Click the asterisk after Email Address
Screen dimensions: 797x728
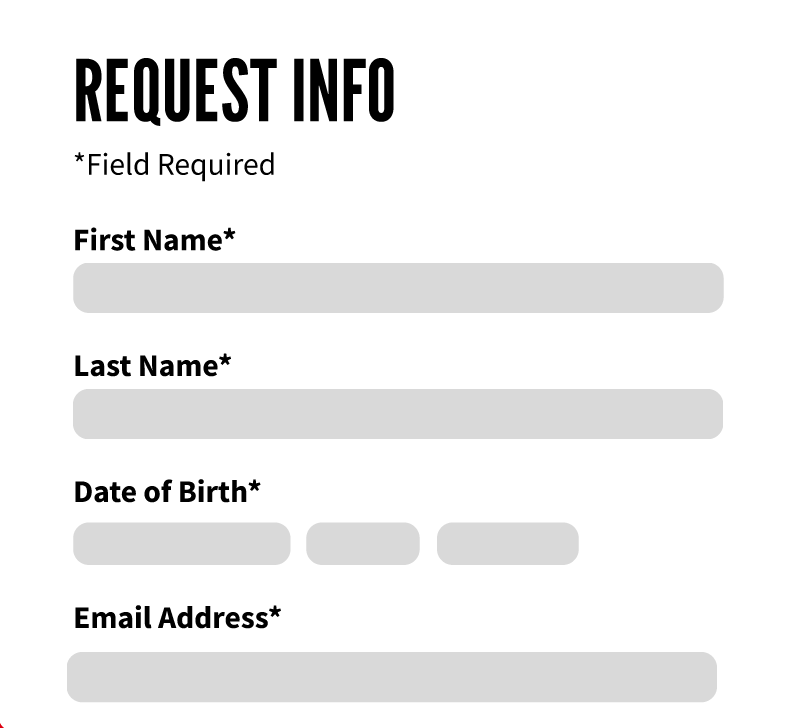[275, 614]
